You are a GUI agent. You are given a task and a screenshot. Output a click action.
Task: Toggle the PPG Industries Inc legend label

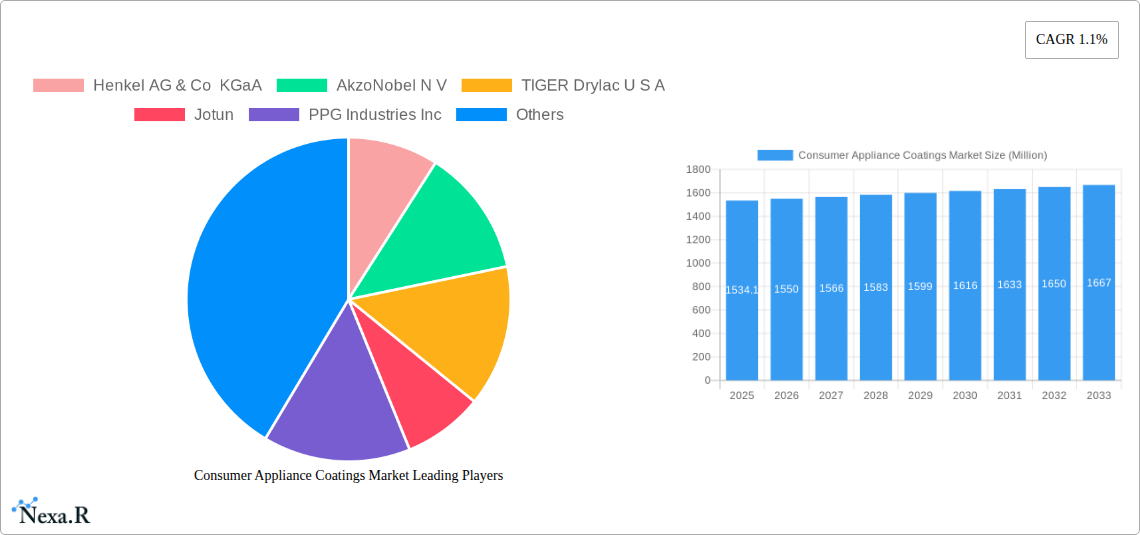point(374,114)
